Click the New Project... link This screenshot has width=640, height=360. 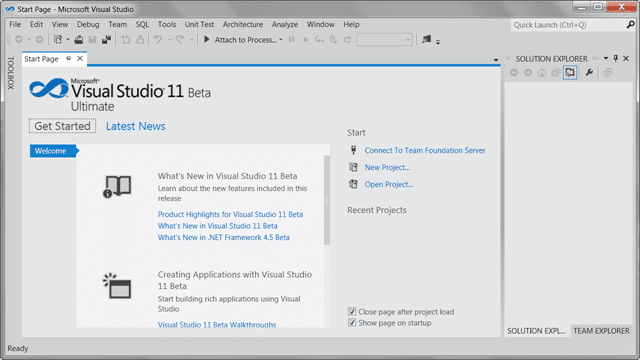[387, 167]
